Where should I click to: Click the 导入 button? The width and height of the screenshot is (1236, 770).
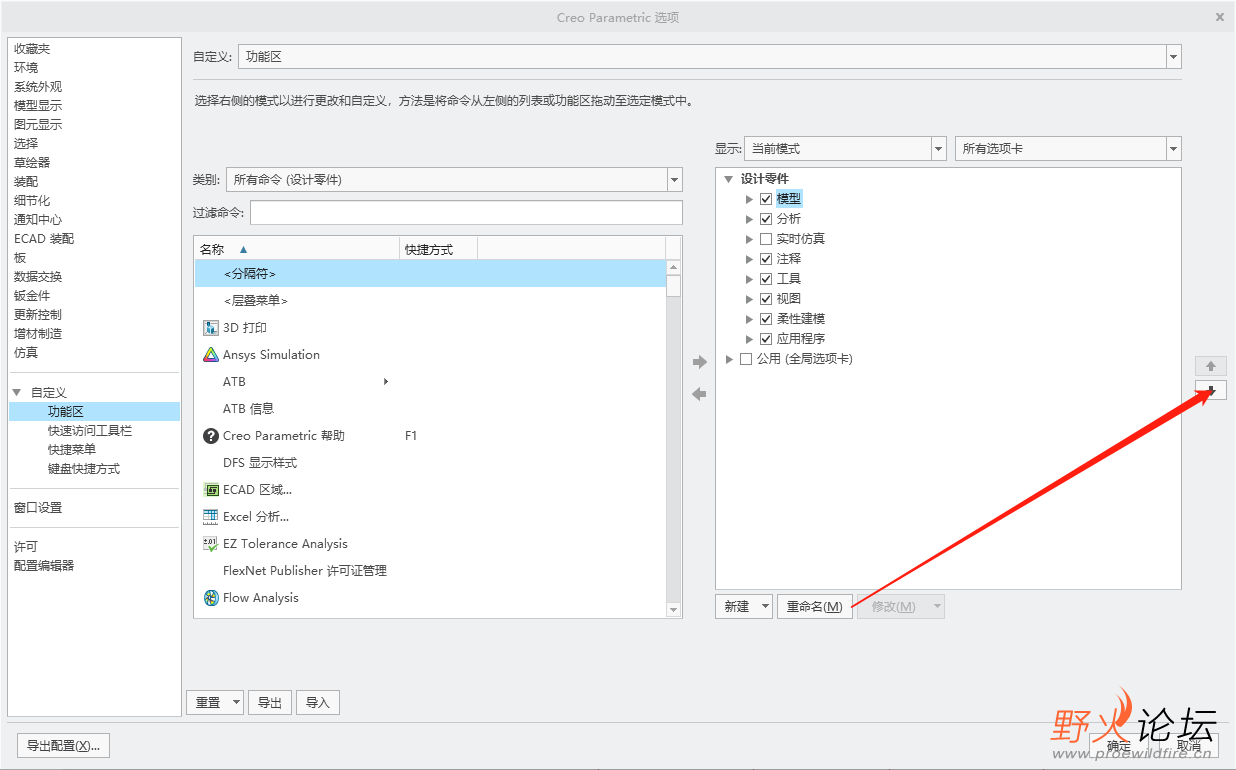[318, 702]
